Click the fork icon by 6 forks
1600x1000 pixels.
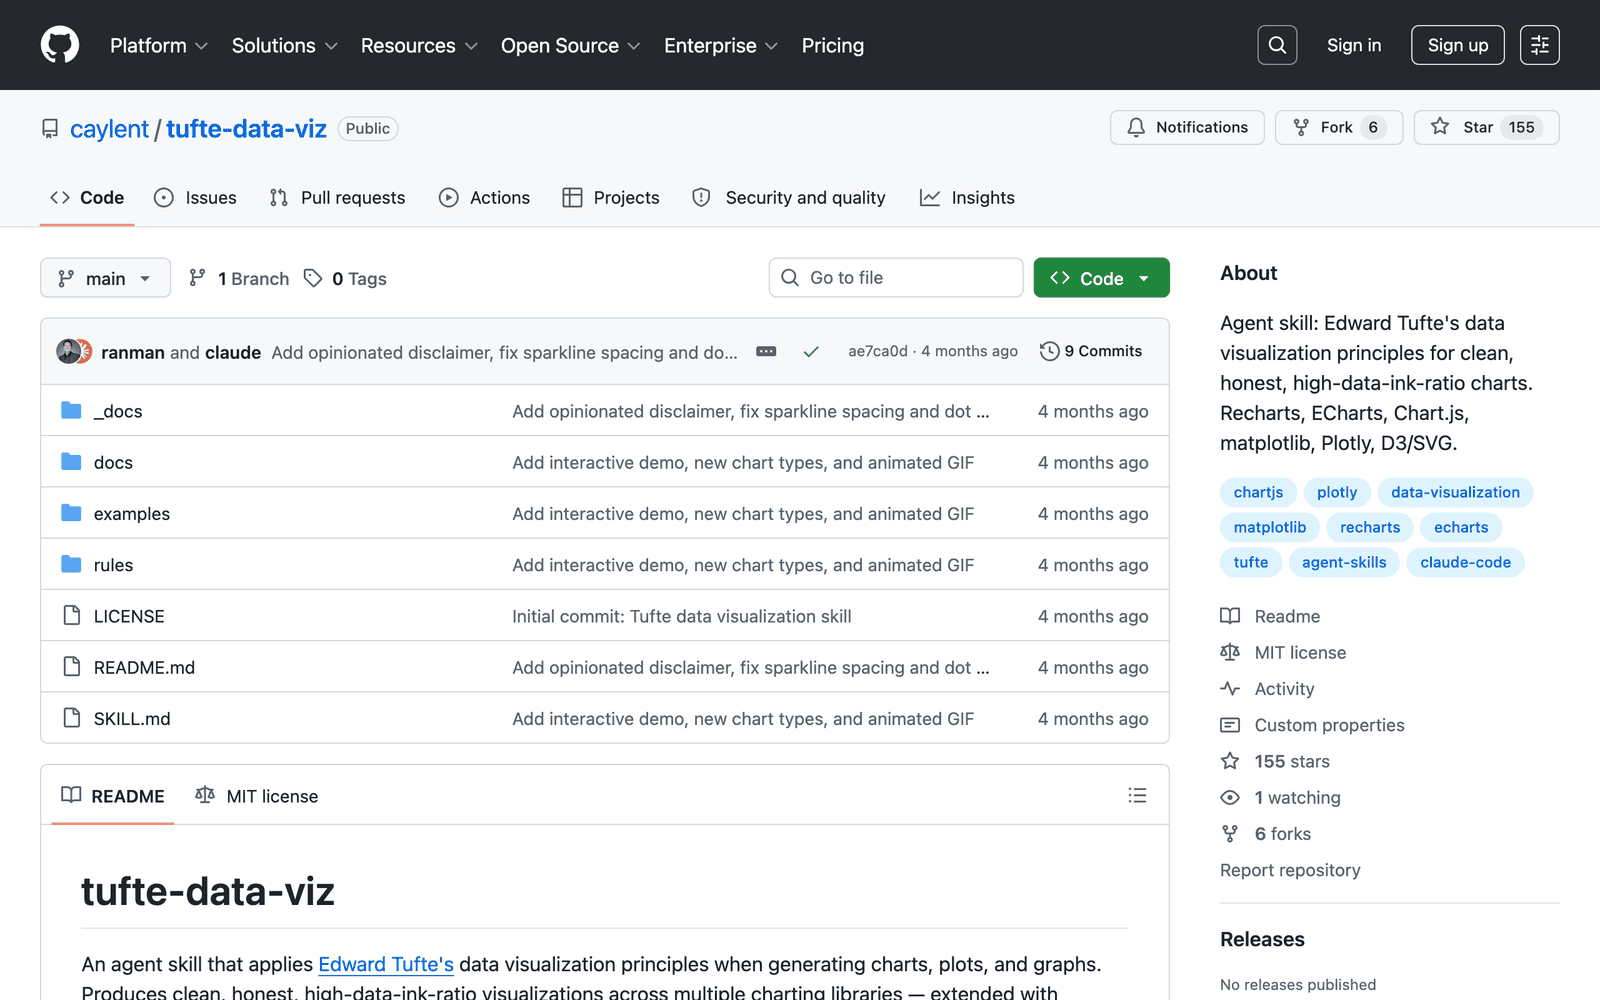point(1230,833)
